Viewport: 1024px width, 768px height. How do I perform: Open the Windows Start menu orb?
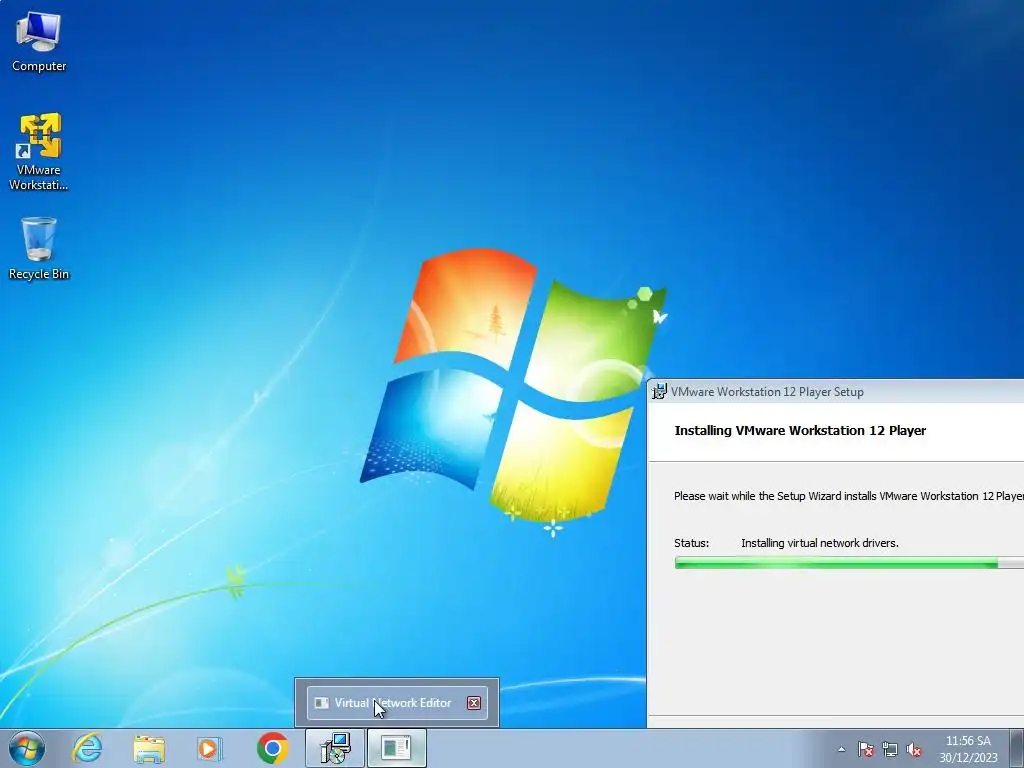(x=27, y=748)
